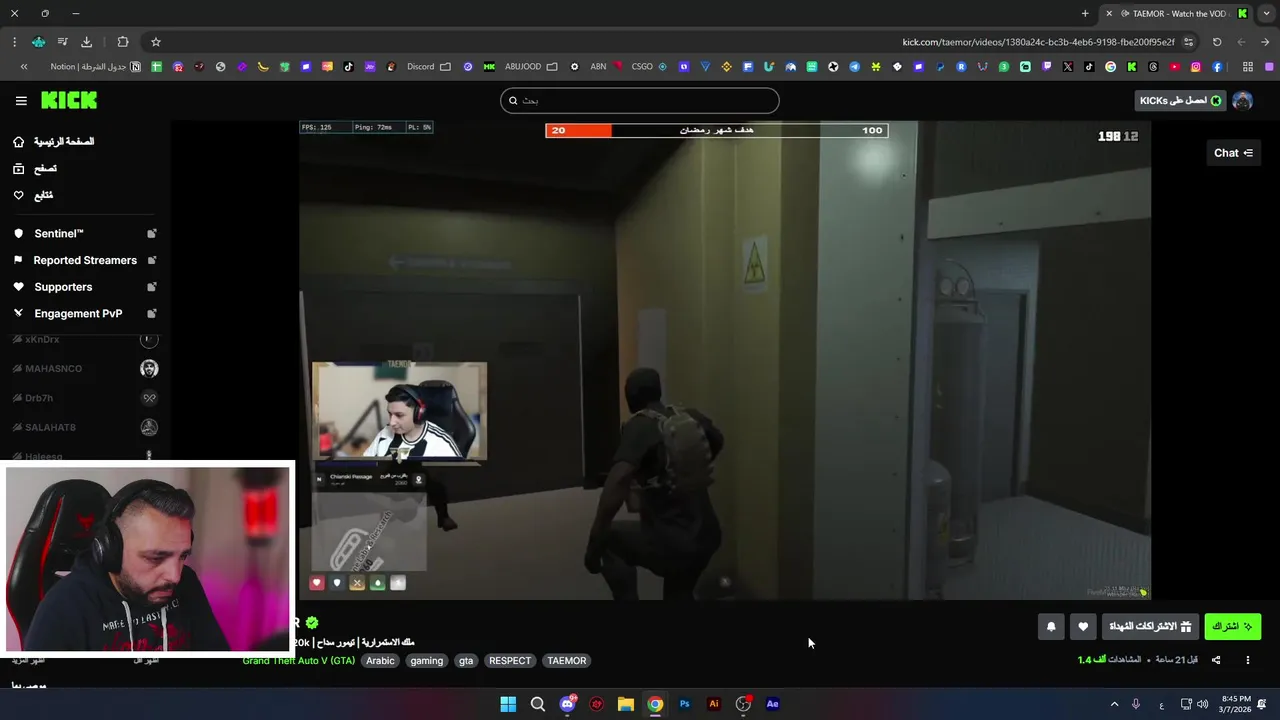Viewport: 1280px width, 720px height.
Task: Open site settings icon in address bar
Action: pyautogui.click(x=1188, y=42)
